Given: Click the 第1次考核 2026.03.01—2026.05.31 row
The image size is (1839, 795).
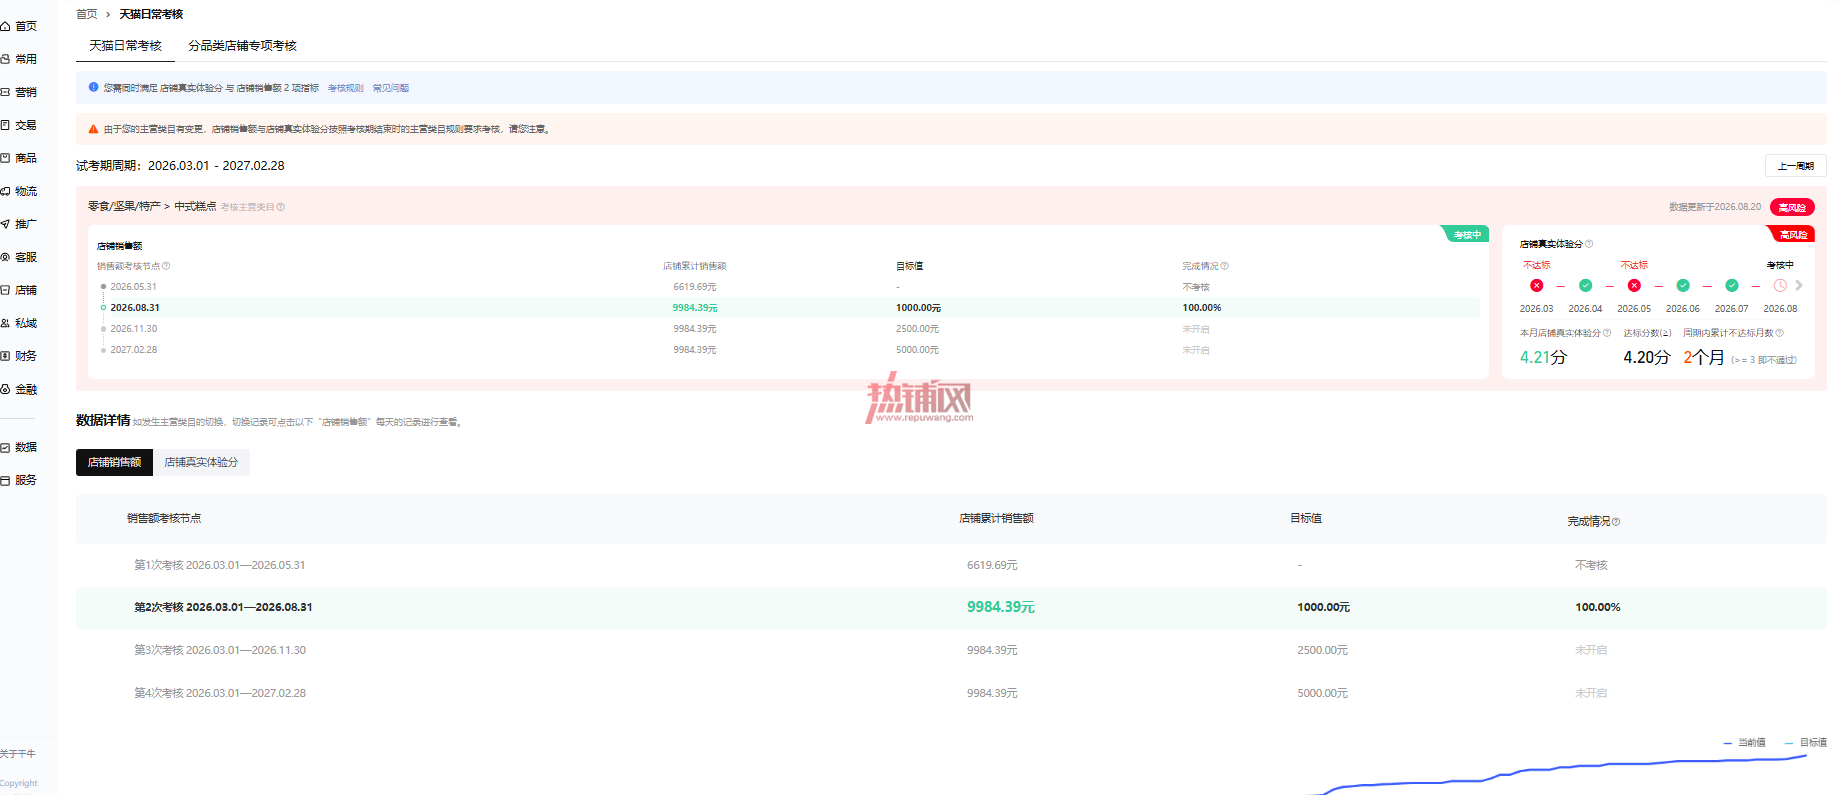Looking at the screenshot, I should (x=951, y=565).
